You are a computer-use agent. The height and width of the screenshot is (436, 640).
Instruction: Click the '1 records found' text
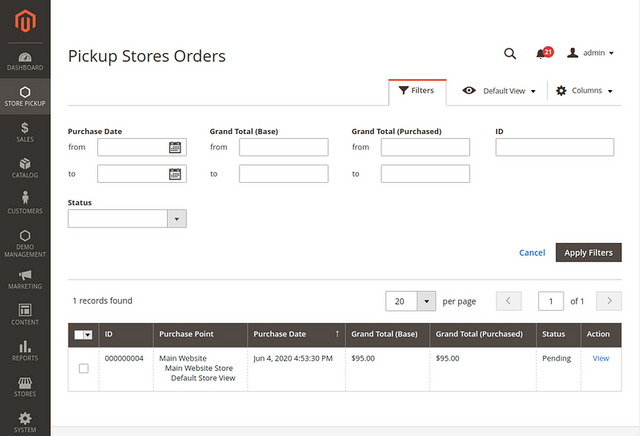pyautogui.click(x=102, y=301)
